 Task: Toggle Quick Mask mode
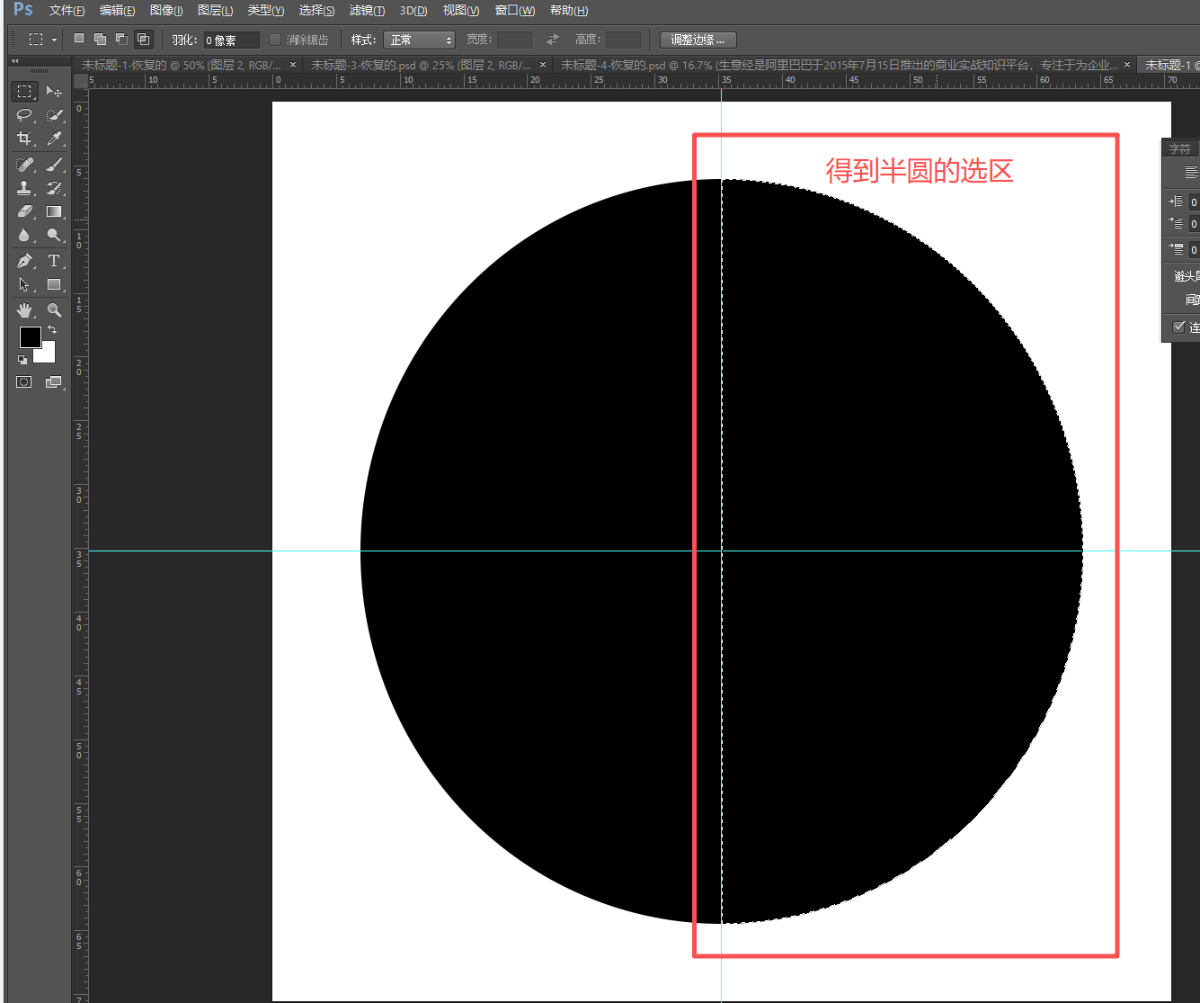point(25,382)
